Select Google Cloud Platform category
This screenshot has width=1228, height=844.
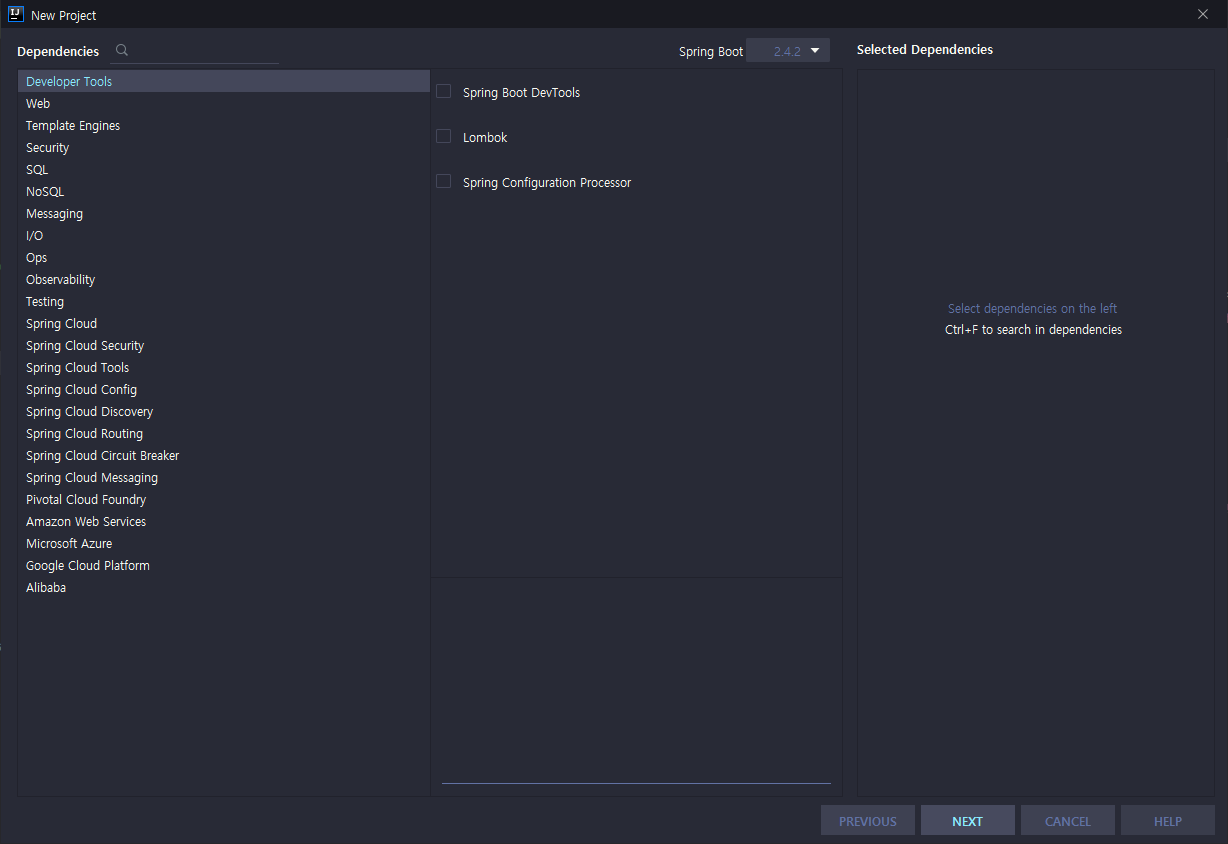coord(224,566)
